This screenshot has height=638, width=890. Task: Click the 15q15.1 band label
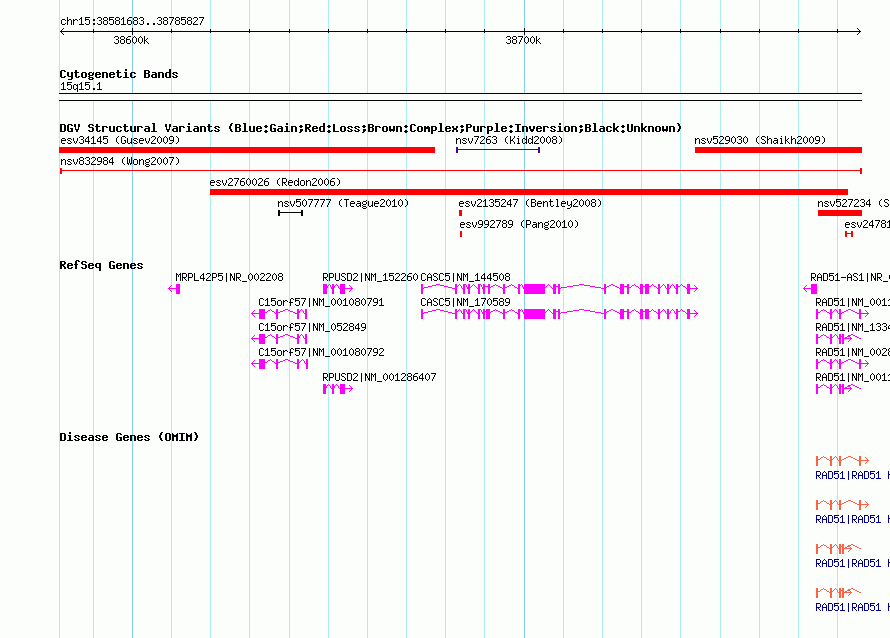tap(81, 86)
